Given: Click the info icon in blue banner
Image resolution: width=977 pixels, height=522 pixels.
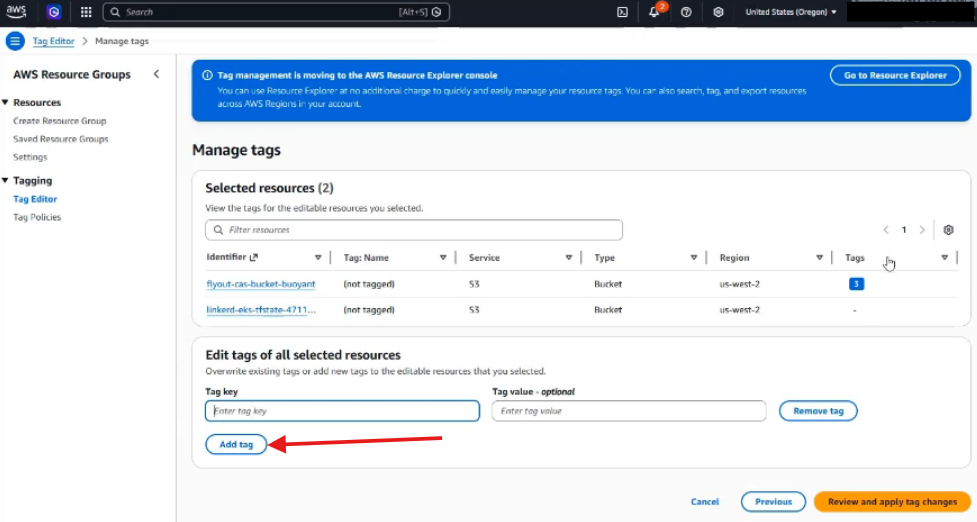Looking at the screenshot, I should pyautogui.click(x=207, y=75).
